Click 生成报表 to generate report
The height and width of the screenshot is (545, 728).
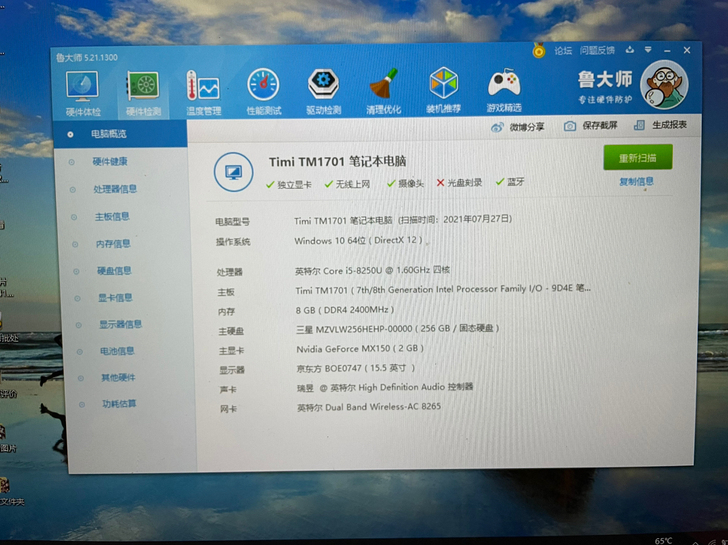click(x=661, y=124)
